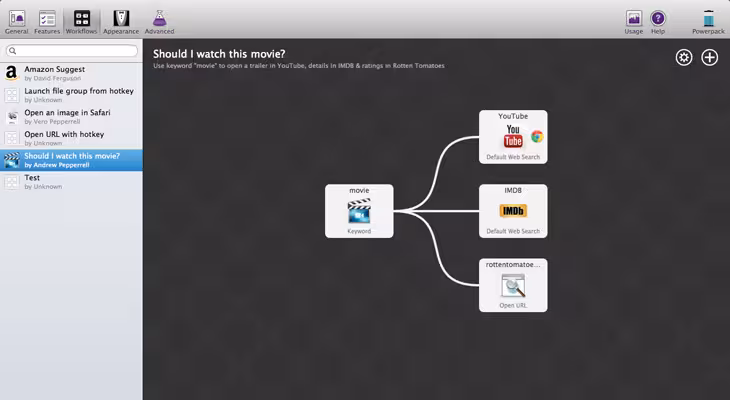Click the 'IMDB' title of the node
This screenshot has width=730, height=400.
pos(513,190)
